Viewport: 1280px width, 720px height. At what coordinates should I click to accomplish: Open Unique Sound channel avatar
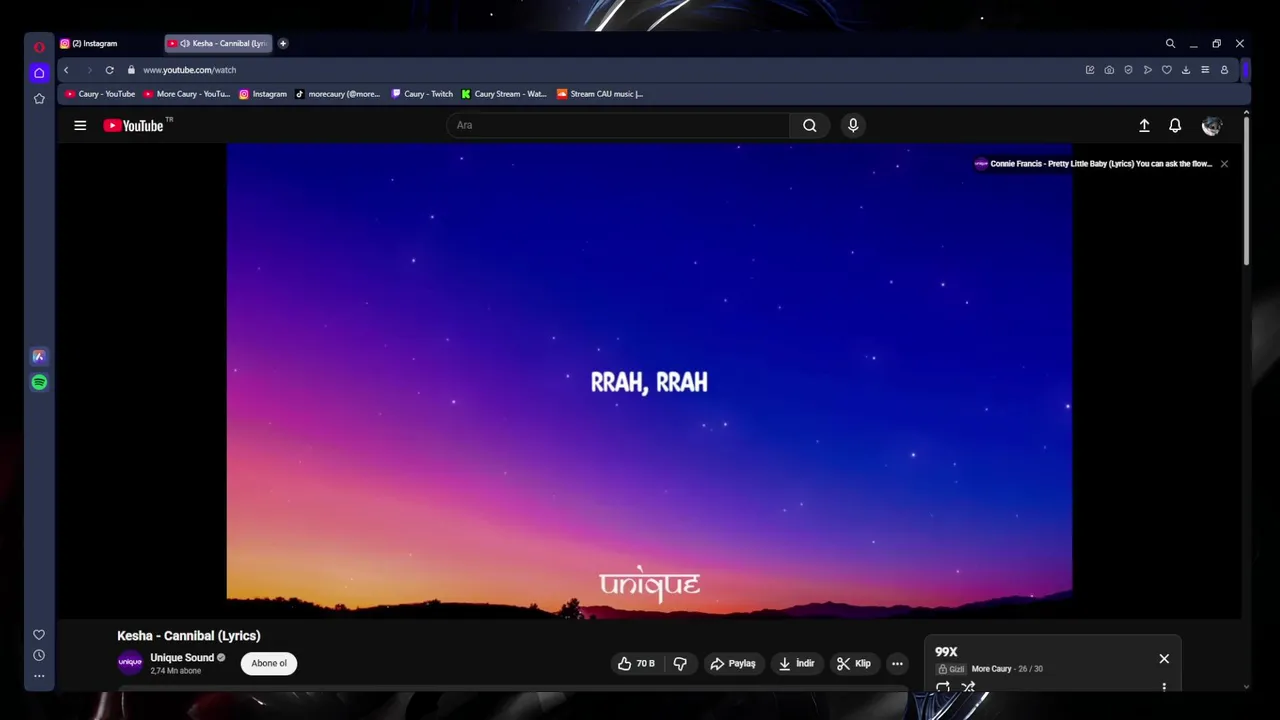130,663
